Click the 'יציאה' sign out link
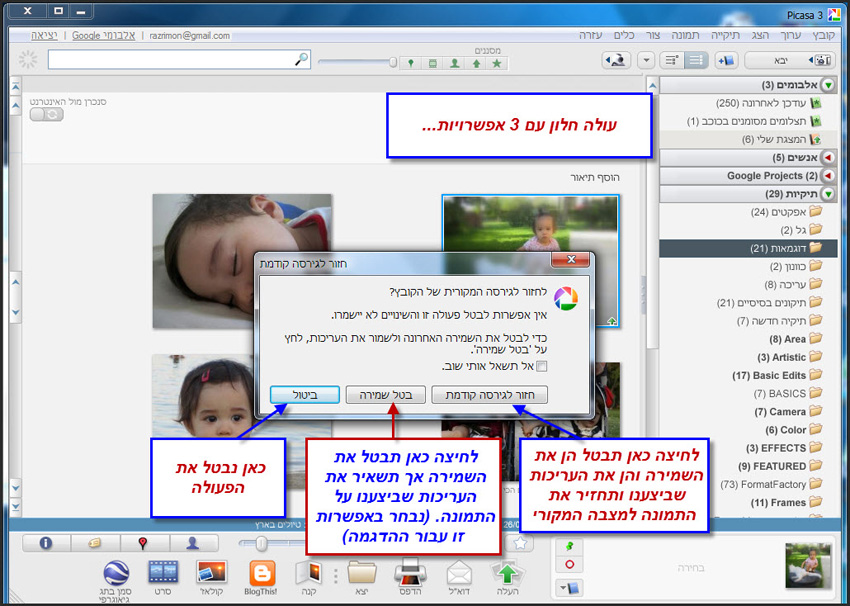The width and height of the screenshot is (850, 606). point(44,35)
